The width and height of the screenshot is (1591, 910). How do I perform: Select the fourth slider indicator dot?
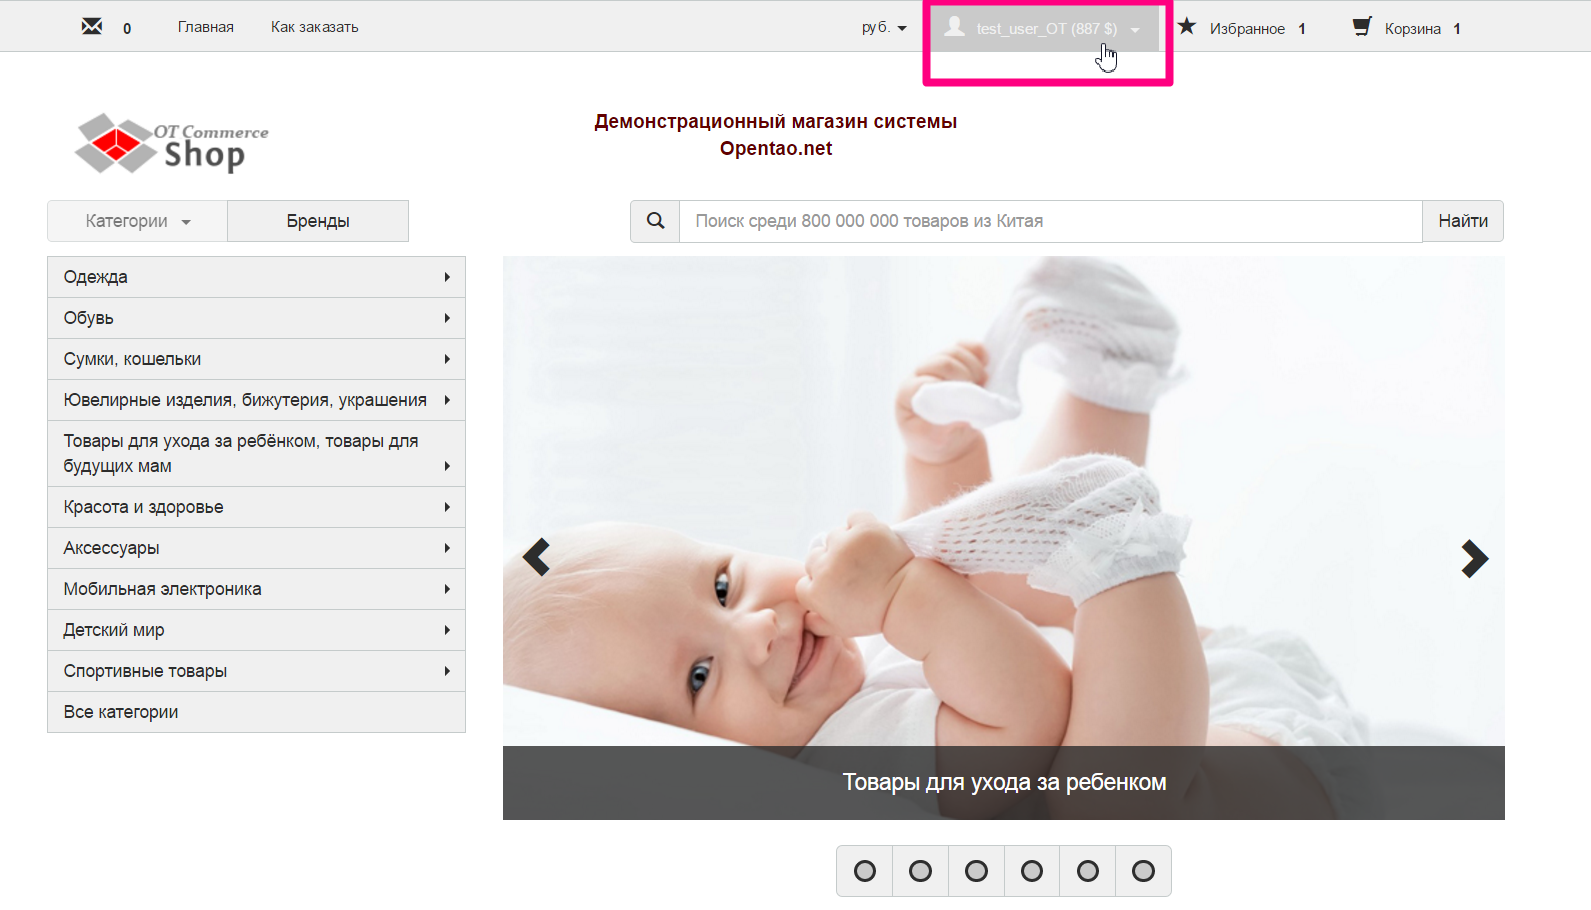[x=1032, y=871]
